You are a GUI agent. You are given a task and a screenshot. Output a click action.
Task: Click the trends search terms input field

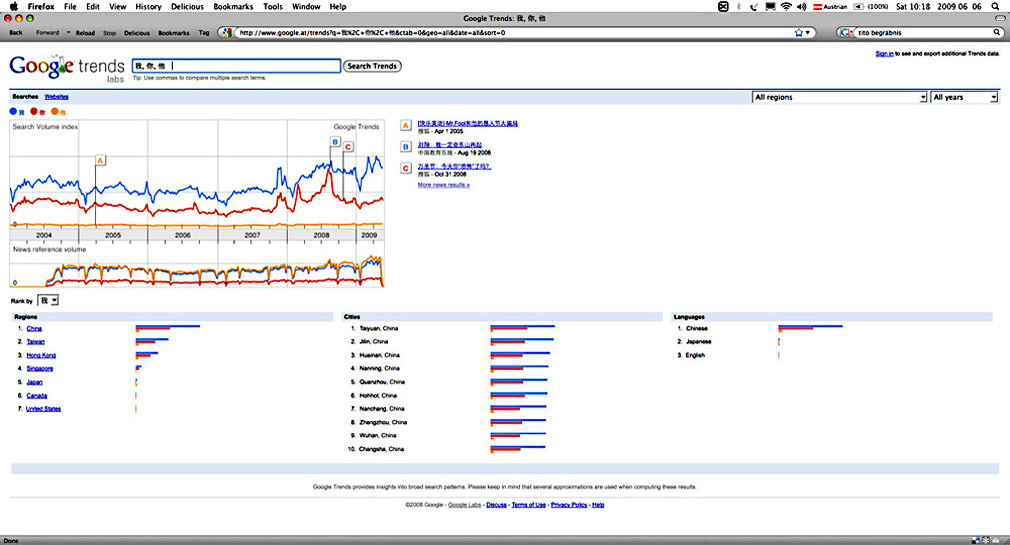[236, 66]
